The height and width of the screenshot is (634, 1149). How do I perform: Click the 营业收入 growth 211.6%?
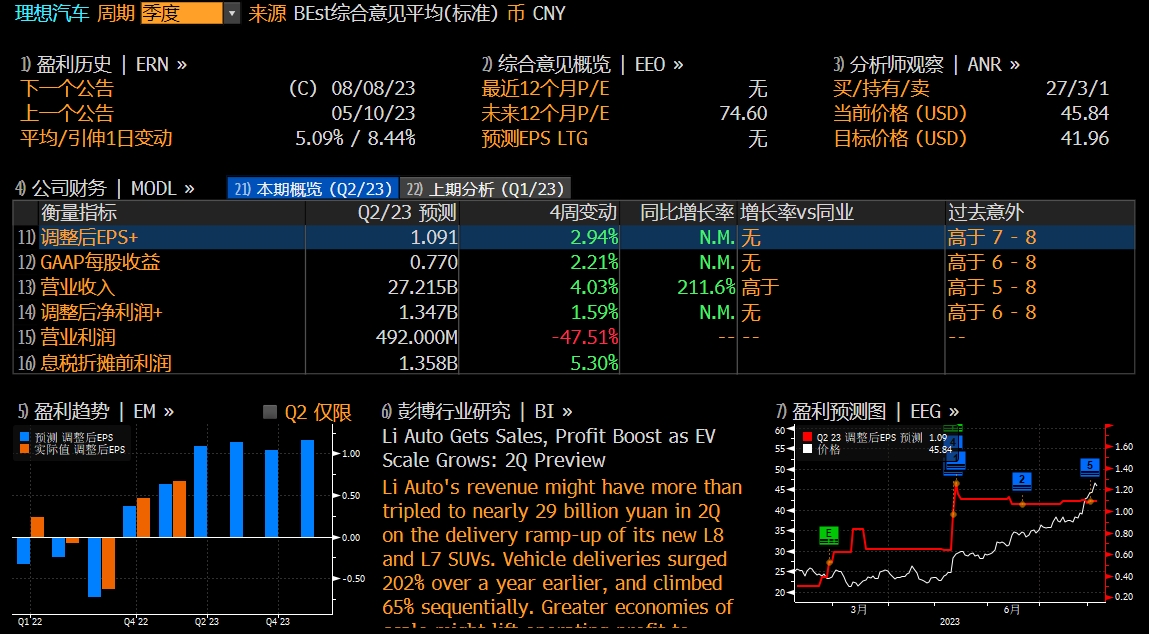click(706, 287)
